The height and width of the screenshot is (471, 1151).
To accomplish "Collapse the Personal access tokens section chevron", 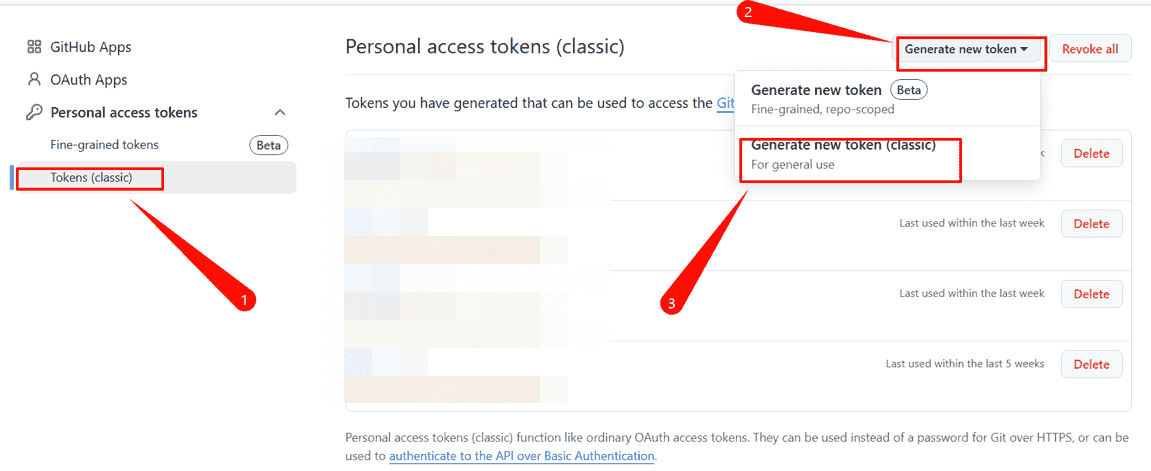I will click(x=280, y=112).
